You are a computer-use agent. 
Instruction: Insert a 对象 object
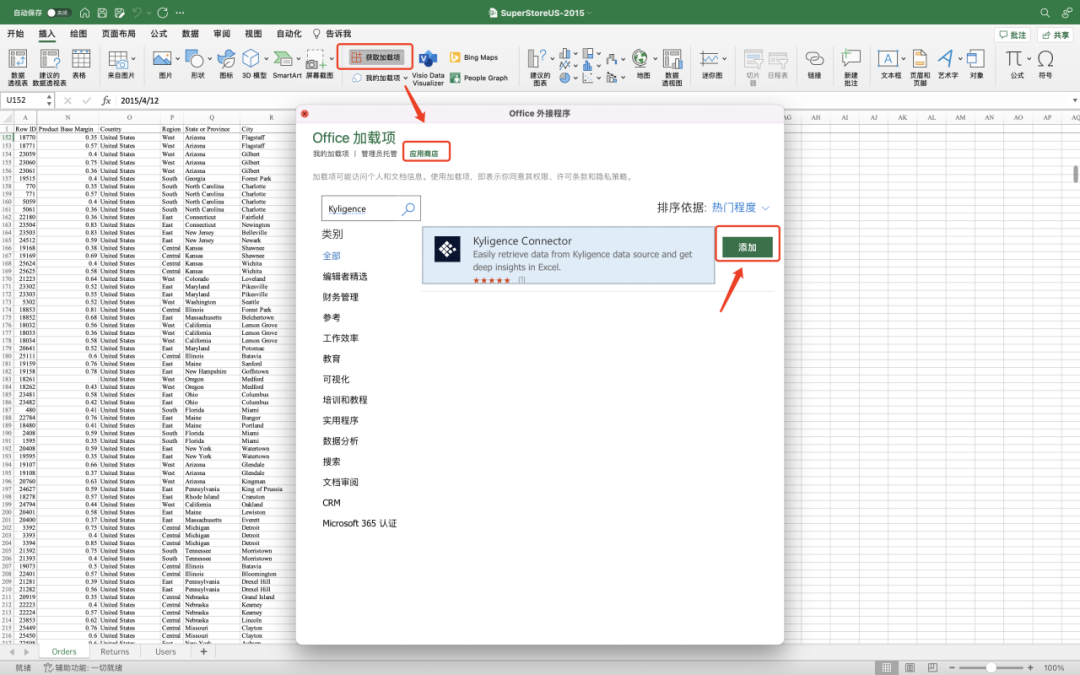976,64
